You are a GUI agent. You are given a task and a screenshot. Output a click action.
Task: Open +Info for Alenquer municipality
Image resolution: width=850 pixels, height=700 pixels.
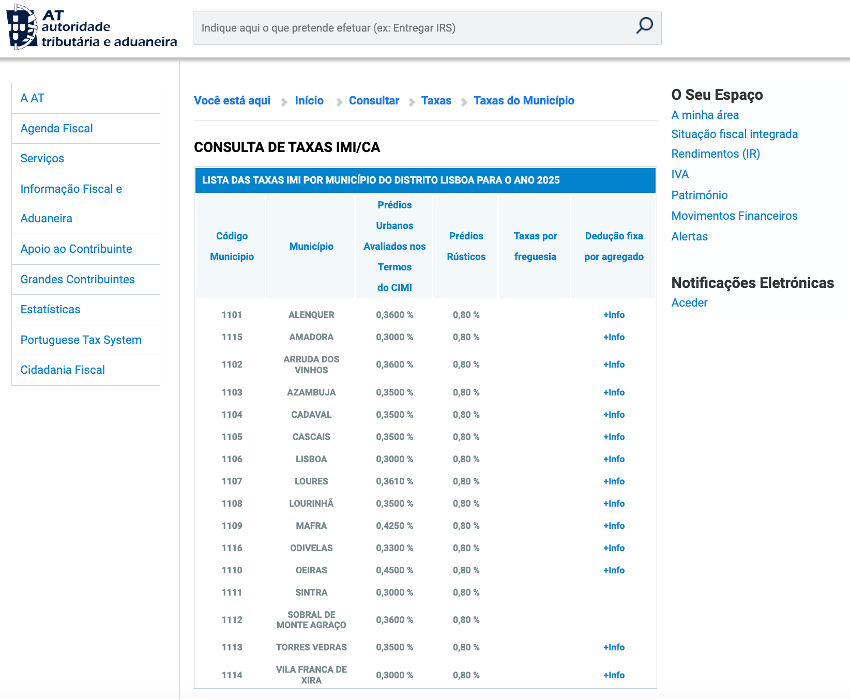point(614,315)
